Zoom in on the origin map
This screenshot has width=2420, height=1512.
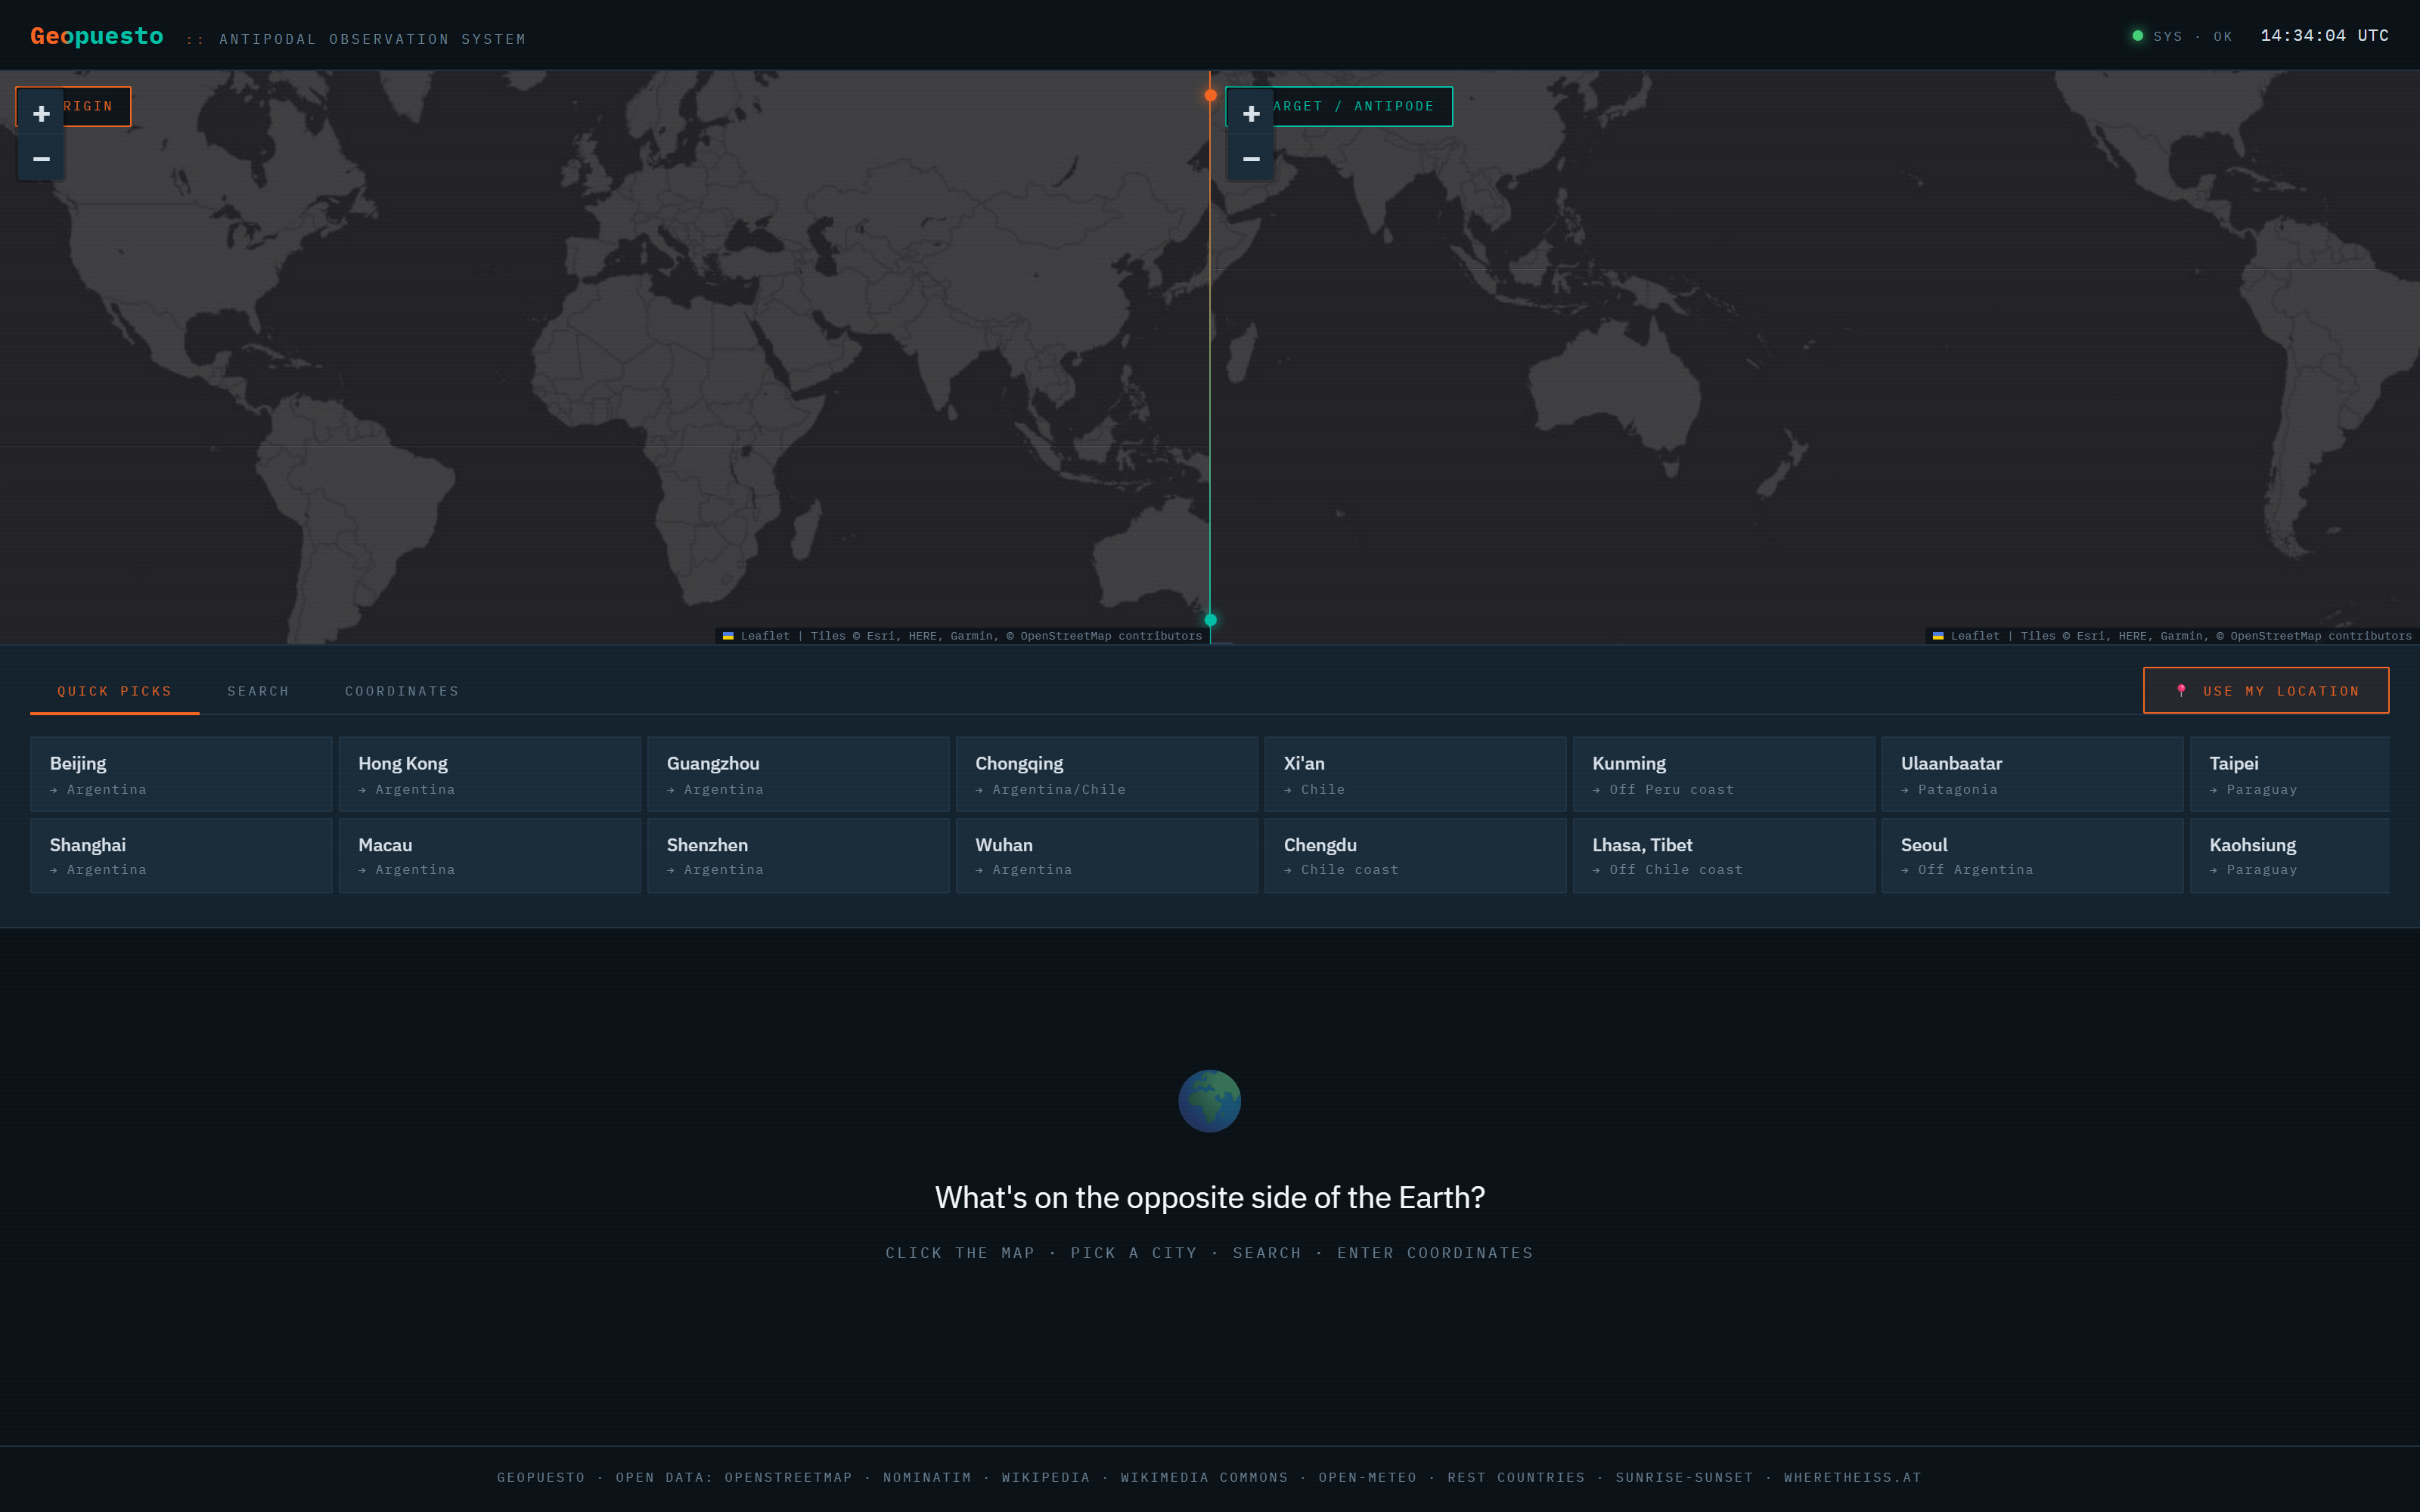(41, 113)
